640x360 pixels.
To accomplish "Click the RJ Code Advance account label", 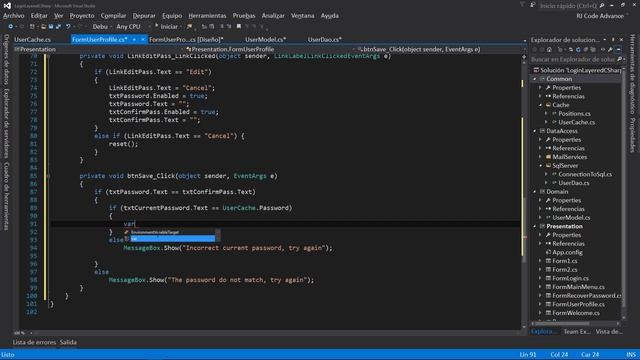I will tap(600, 16).
